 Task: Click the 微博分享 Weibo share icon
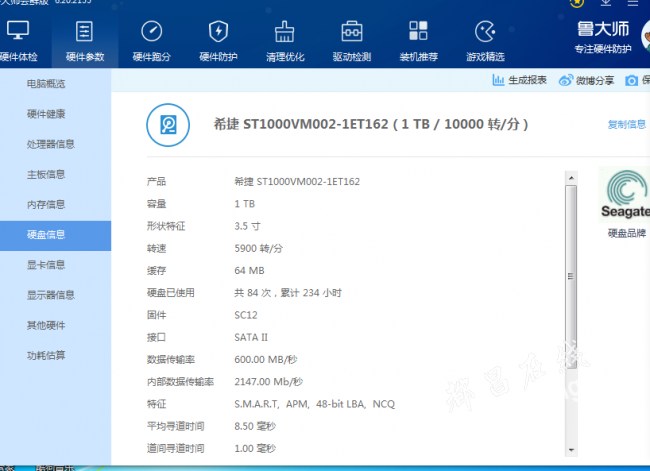565,80
